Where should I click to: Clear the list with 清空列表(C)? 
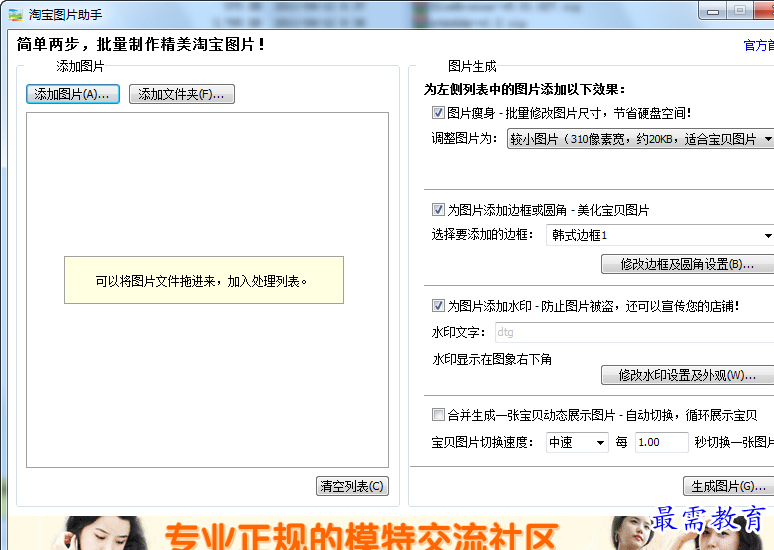pyautogui.click(x=352, y=486)
